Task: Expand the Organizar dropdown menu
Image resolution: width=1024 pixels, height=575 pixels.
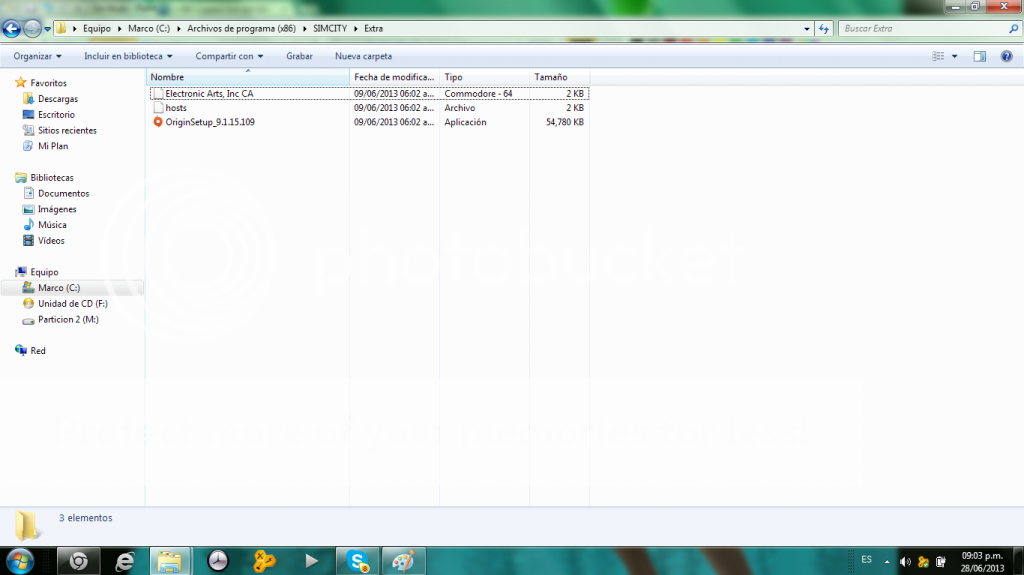Action: click(37, 57)
